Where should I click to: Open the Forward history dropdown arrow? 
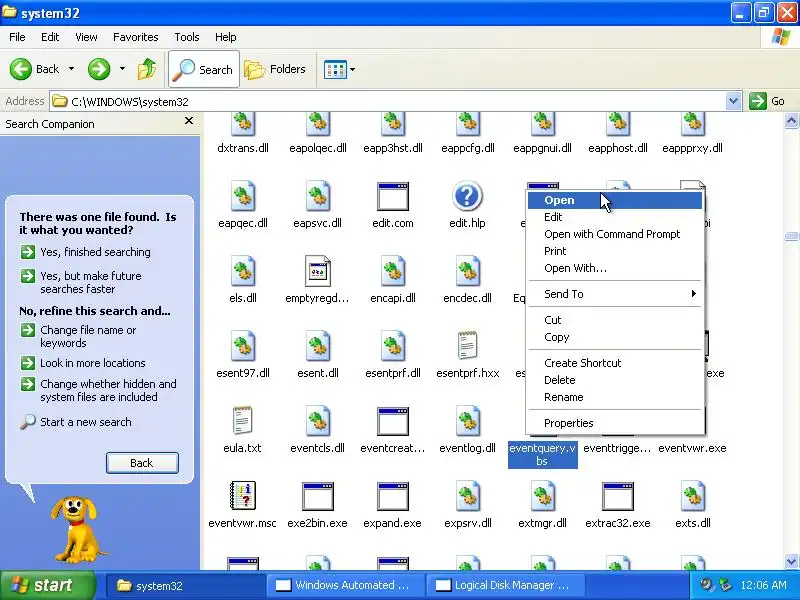tap(122, 69)
